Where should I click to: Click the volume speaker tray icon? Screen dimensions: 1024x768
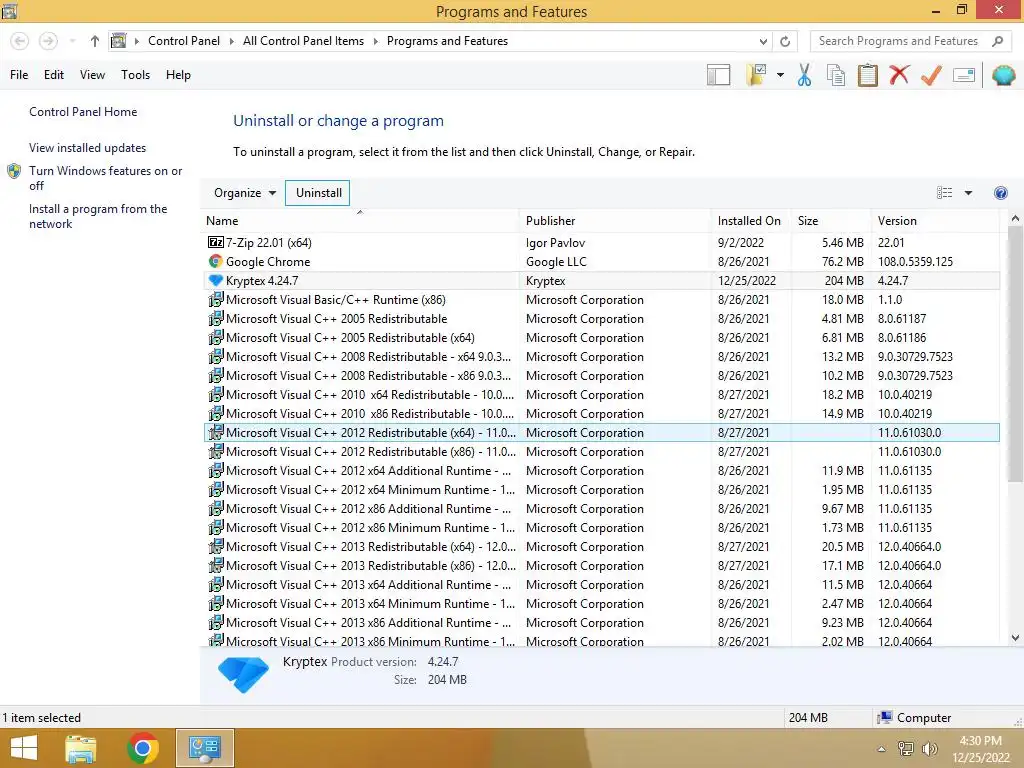click(929, 748)
